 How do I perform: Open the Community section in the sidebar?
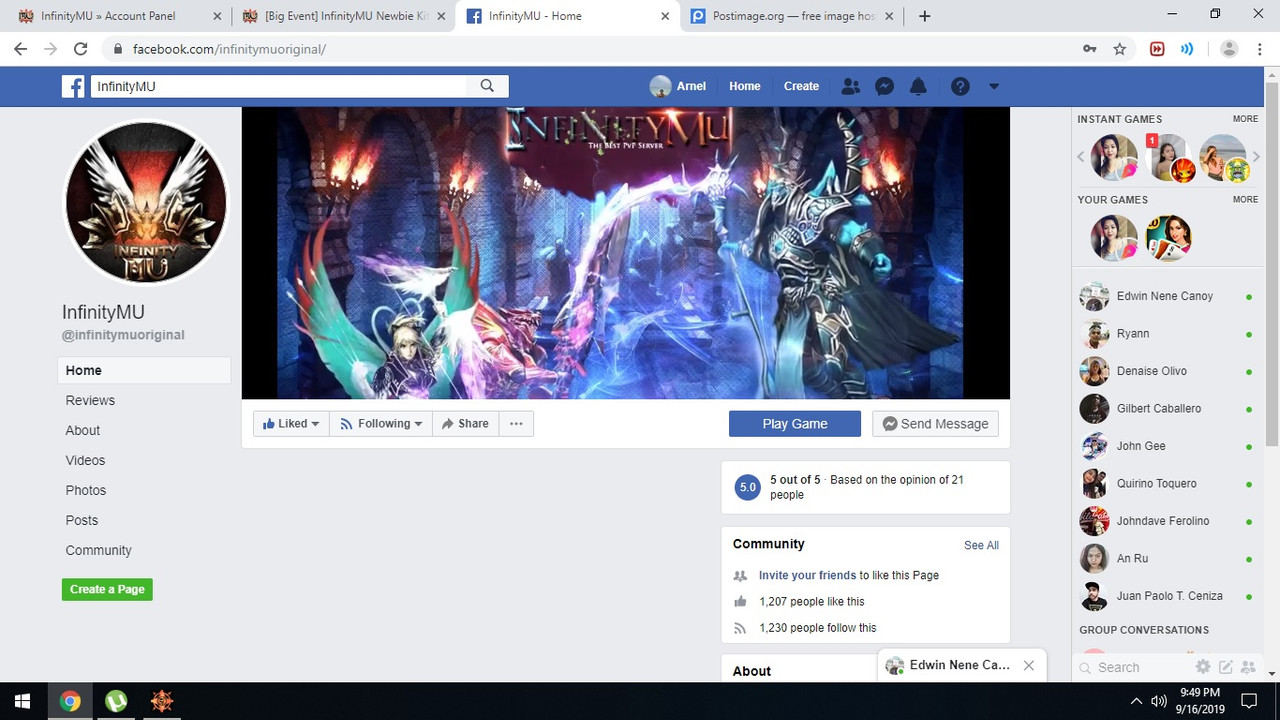[x=98, y=550]
